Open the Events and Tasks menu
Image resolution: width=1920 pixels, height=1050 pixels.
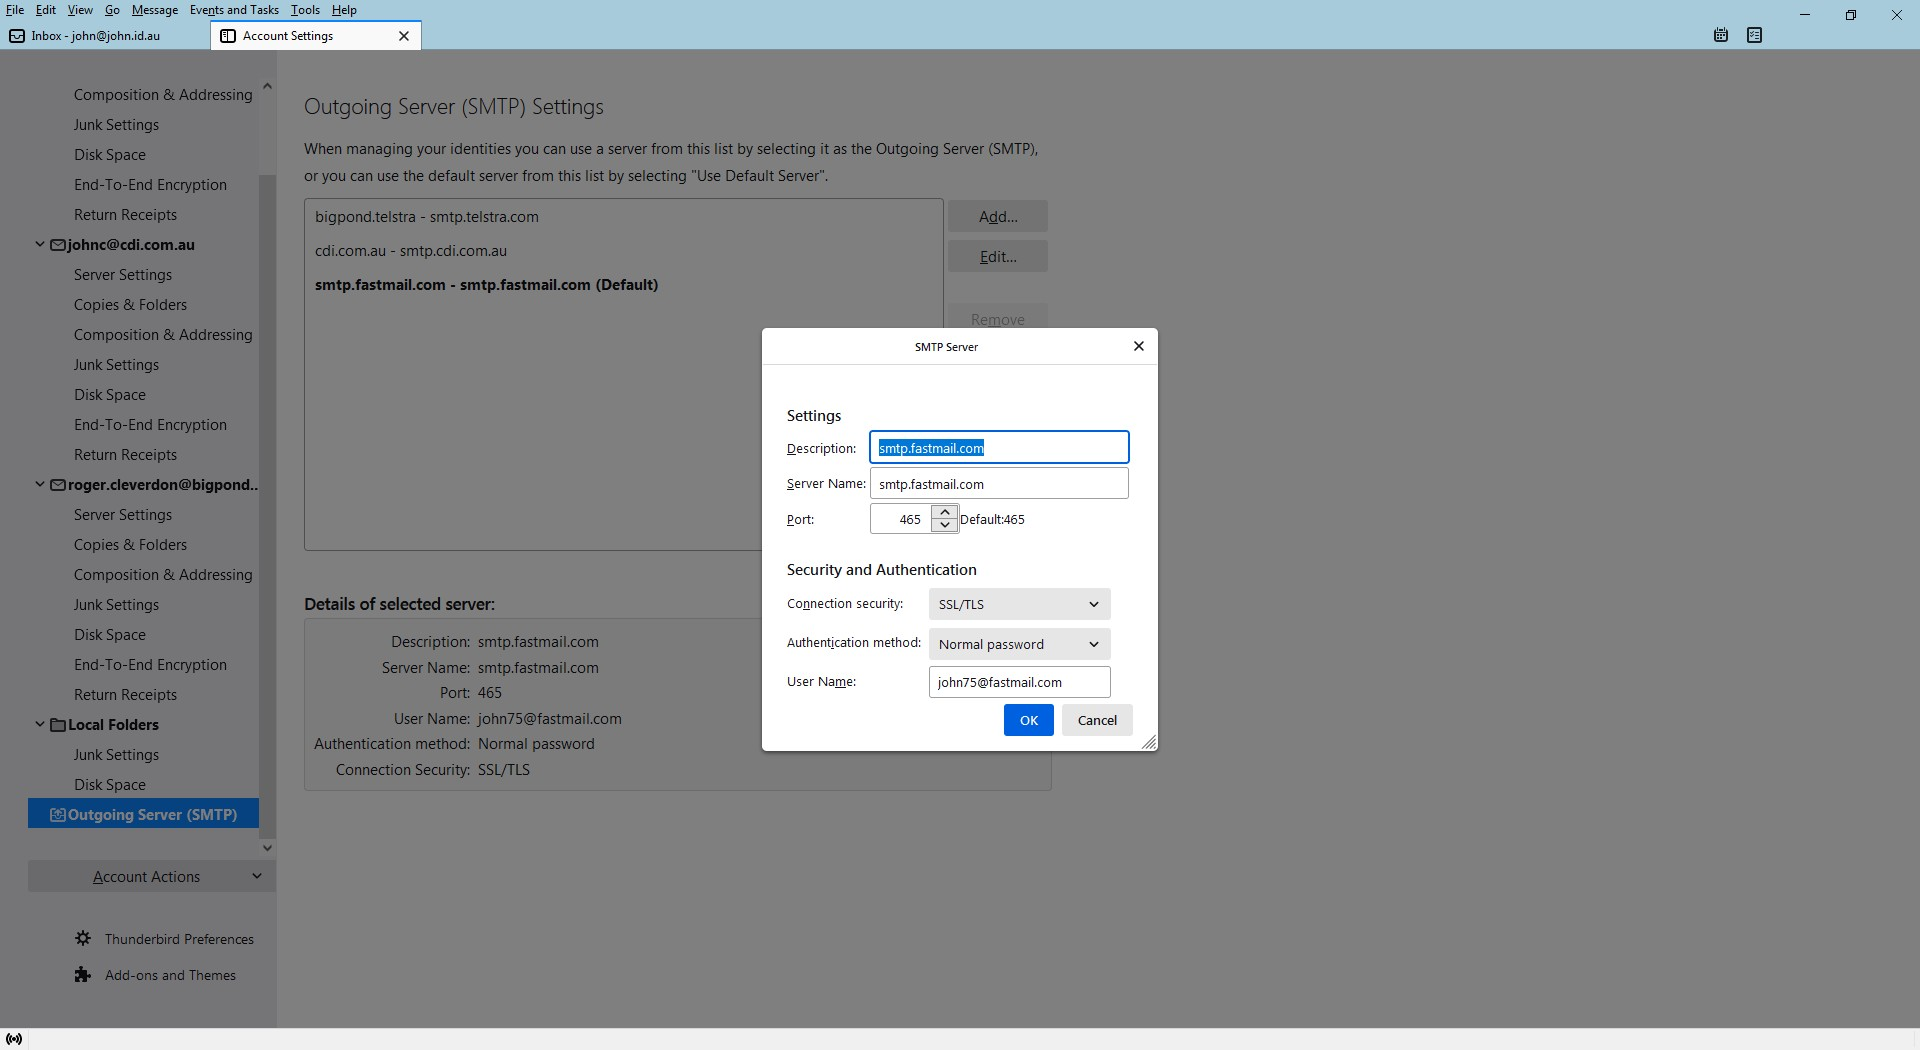click(234, 10)
